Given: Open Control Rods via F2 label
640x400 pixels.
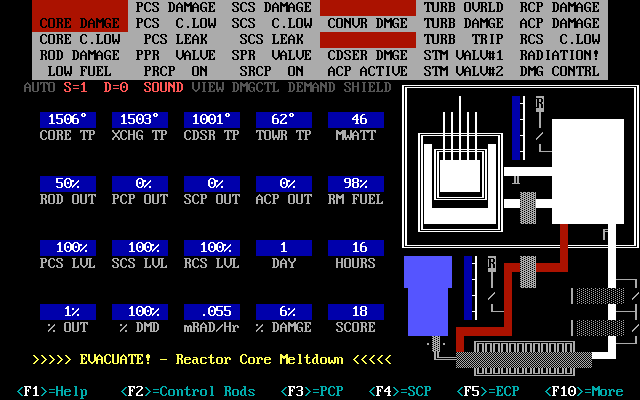Looking at the screenshot, I should pyautogui.click(x=188, y=391).
